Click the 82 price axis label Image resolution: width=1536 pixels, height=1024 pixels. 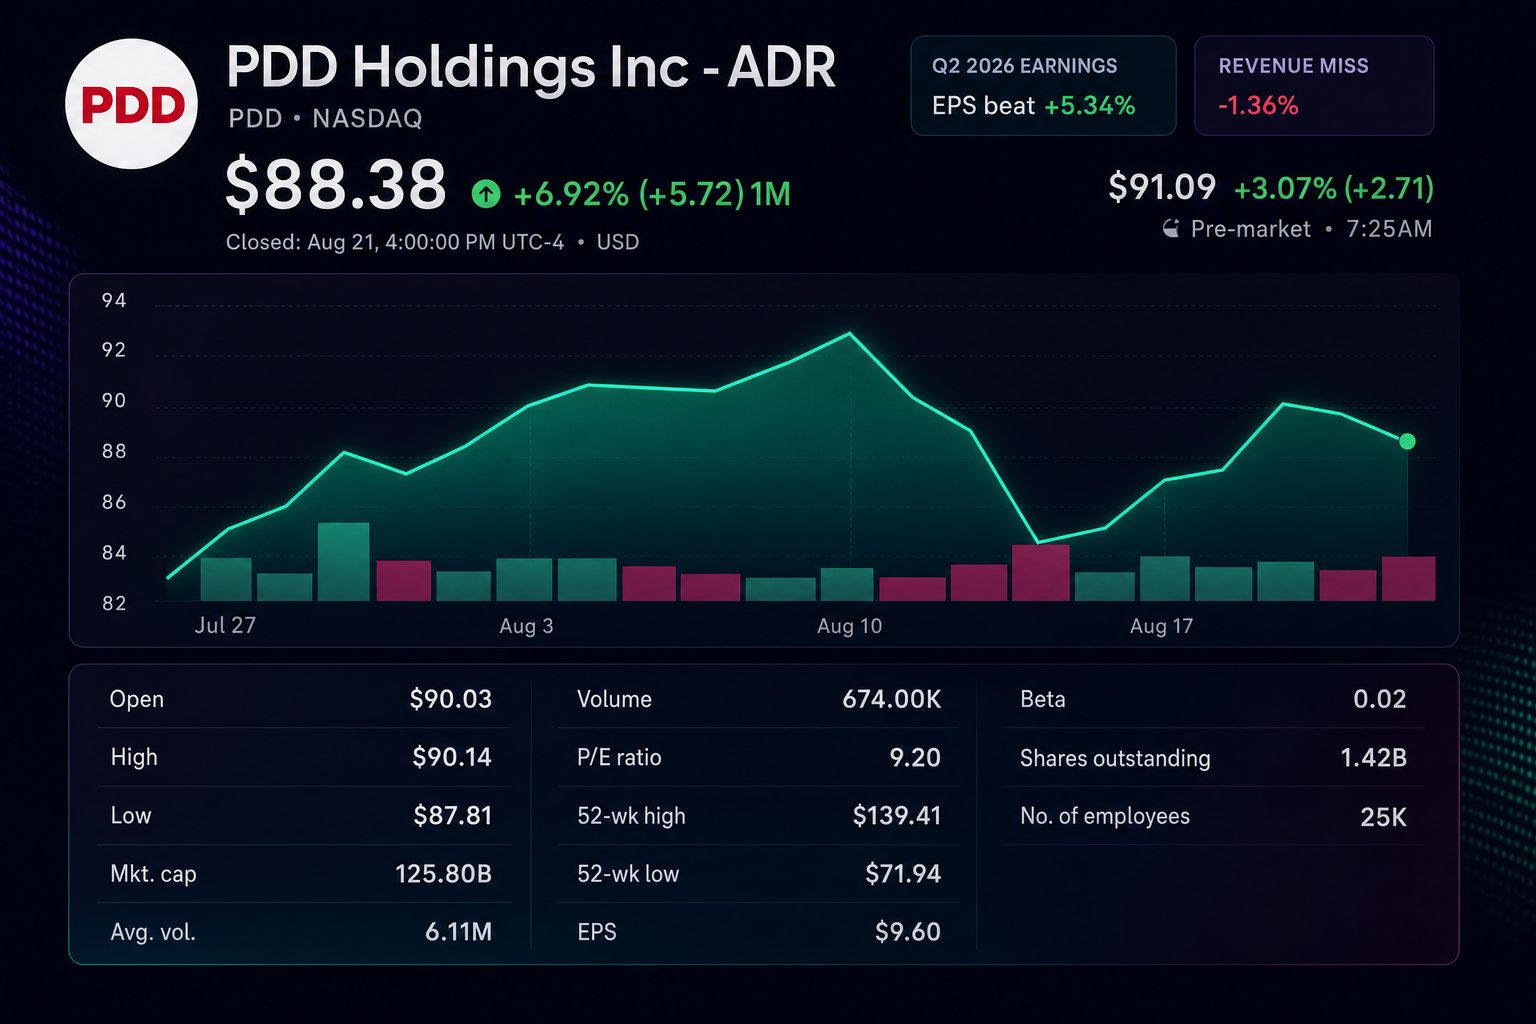point(114,603)
